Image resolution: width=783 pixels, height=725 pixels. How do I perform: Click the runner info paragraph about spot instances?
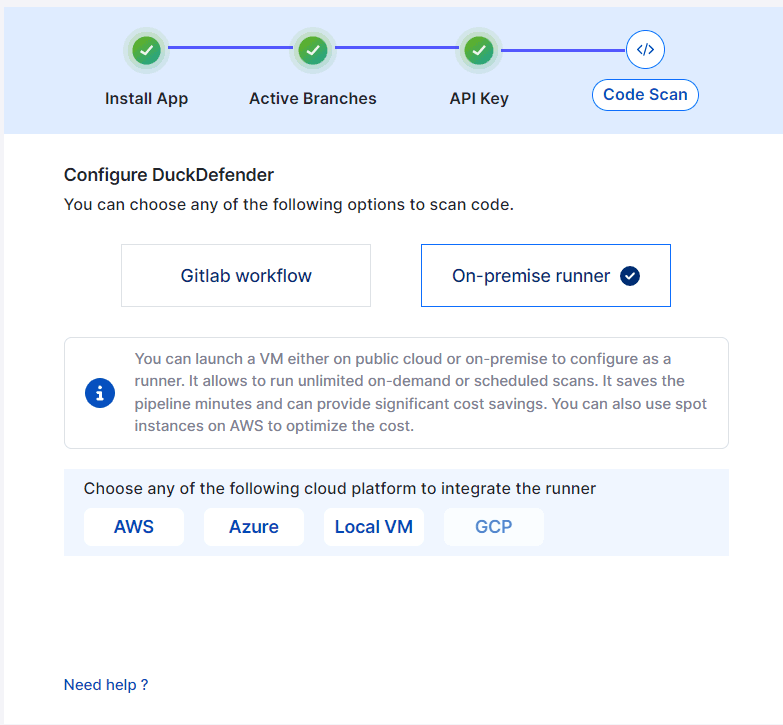[420, 392]
